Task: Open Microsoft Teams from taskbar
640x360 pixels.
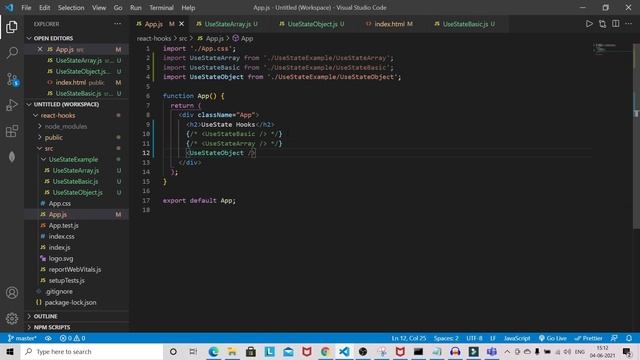Action: [492, 352]
